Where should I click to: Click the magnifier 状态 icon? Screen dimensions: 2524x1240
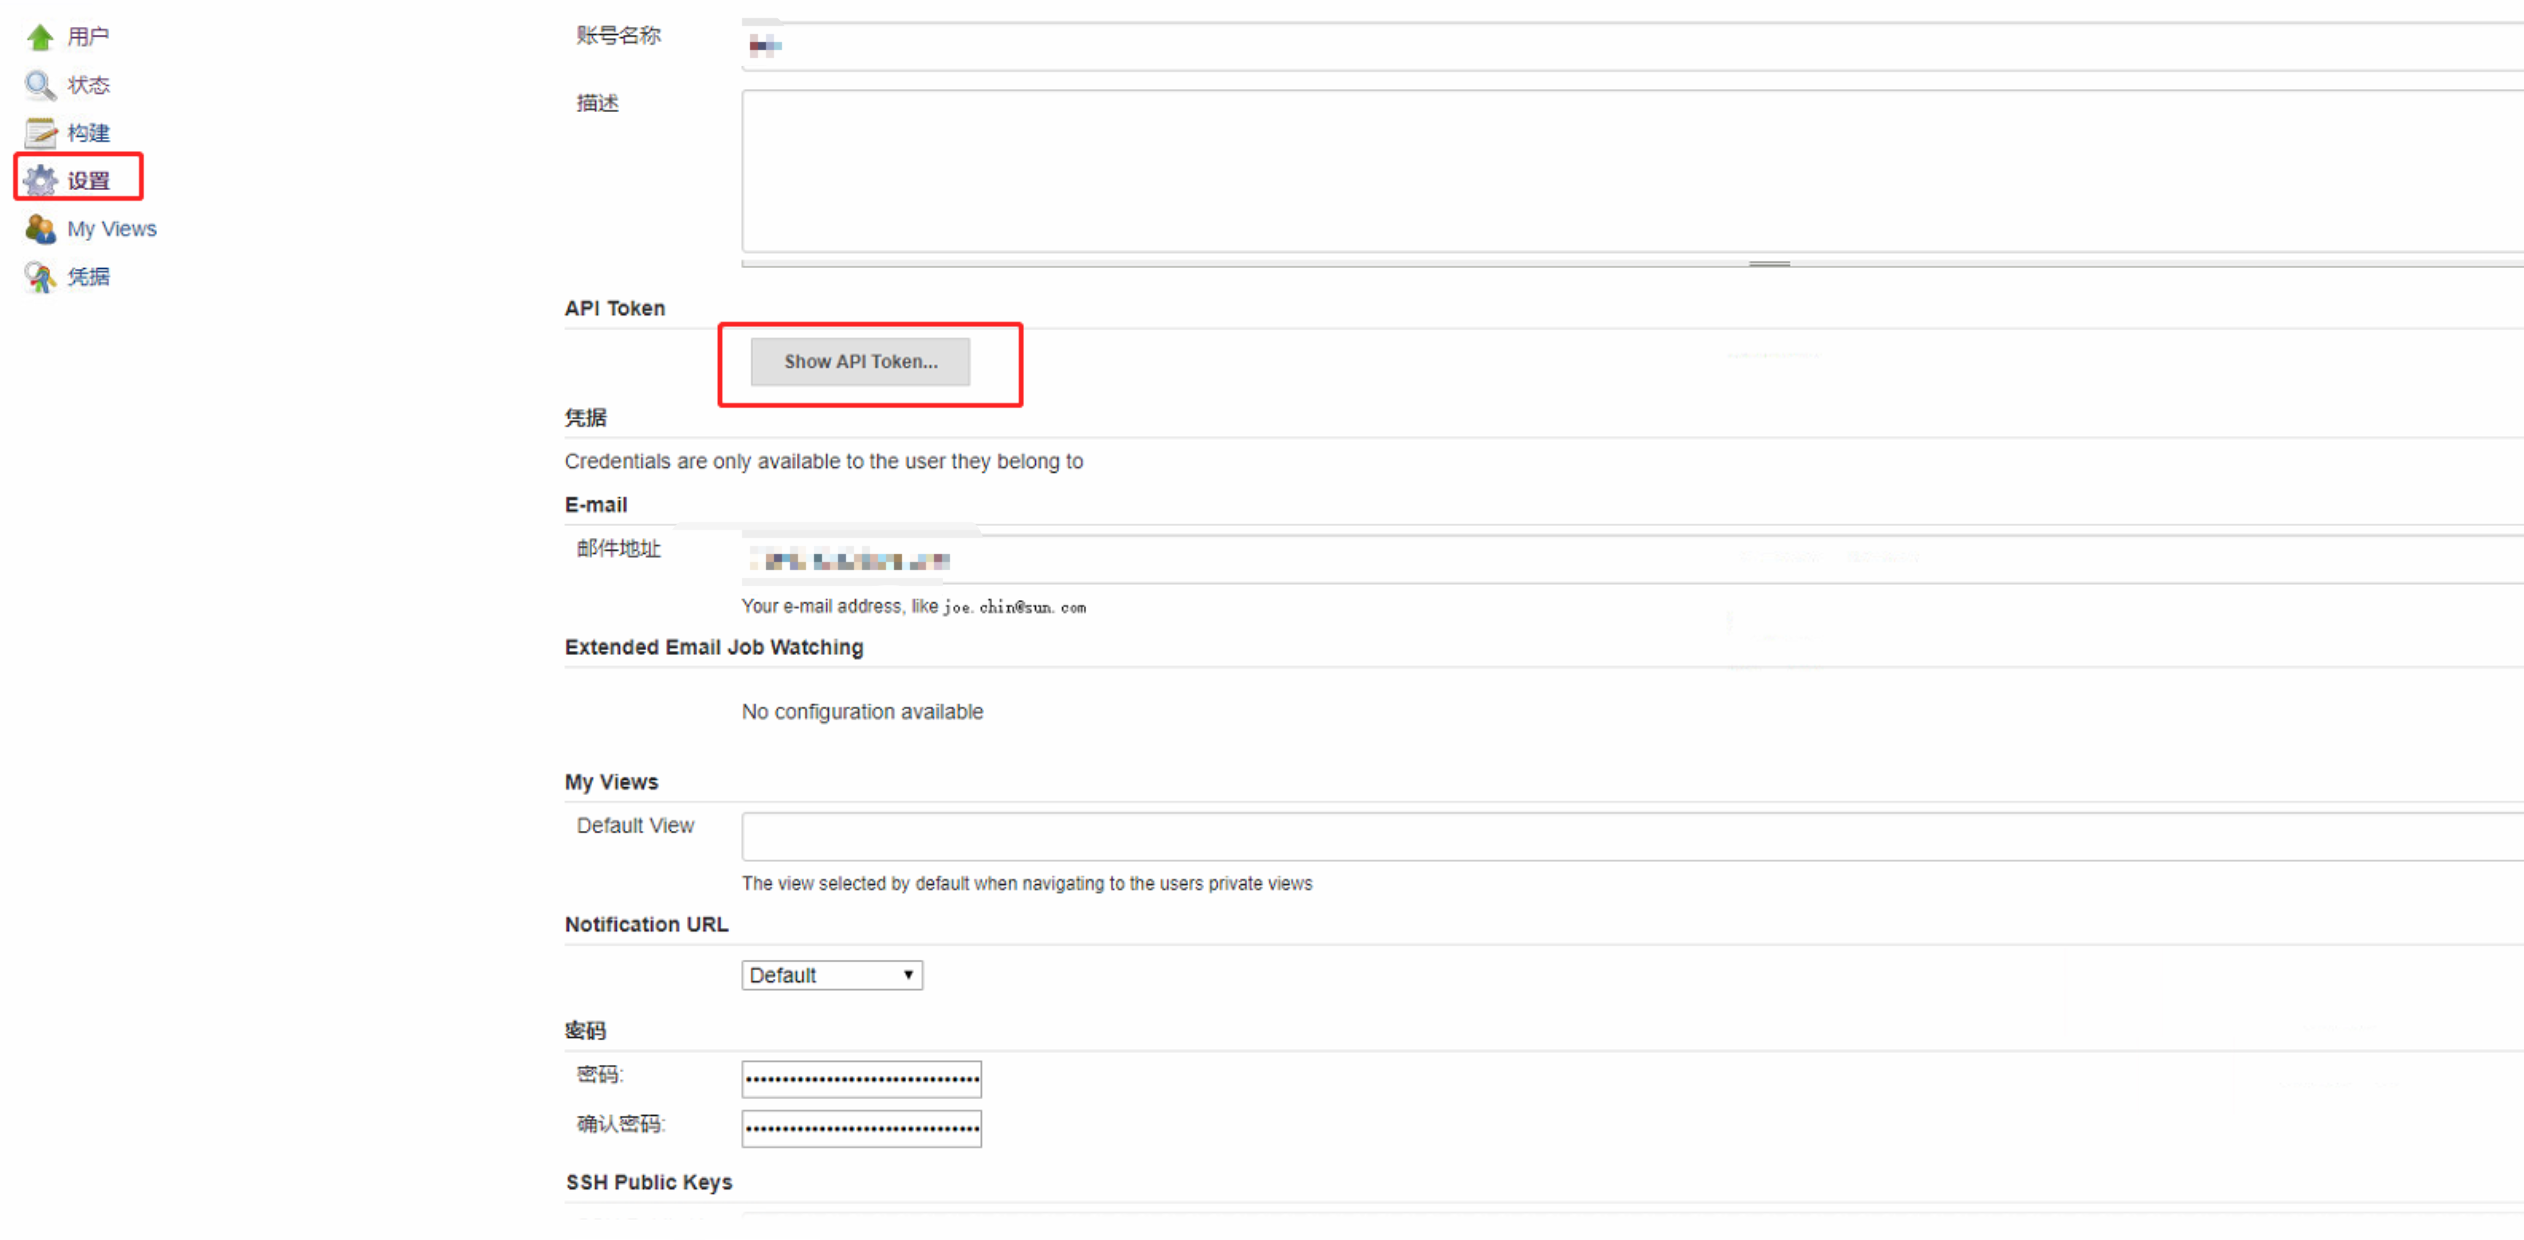40,85
